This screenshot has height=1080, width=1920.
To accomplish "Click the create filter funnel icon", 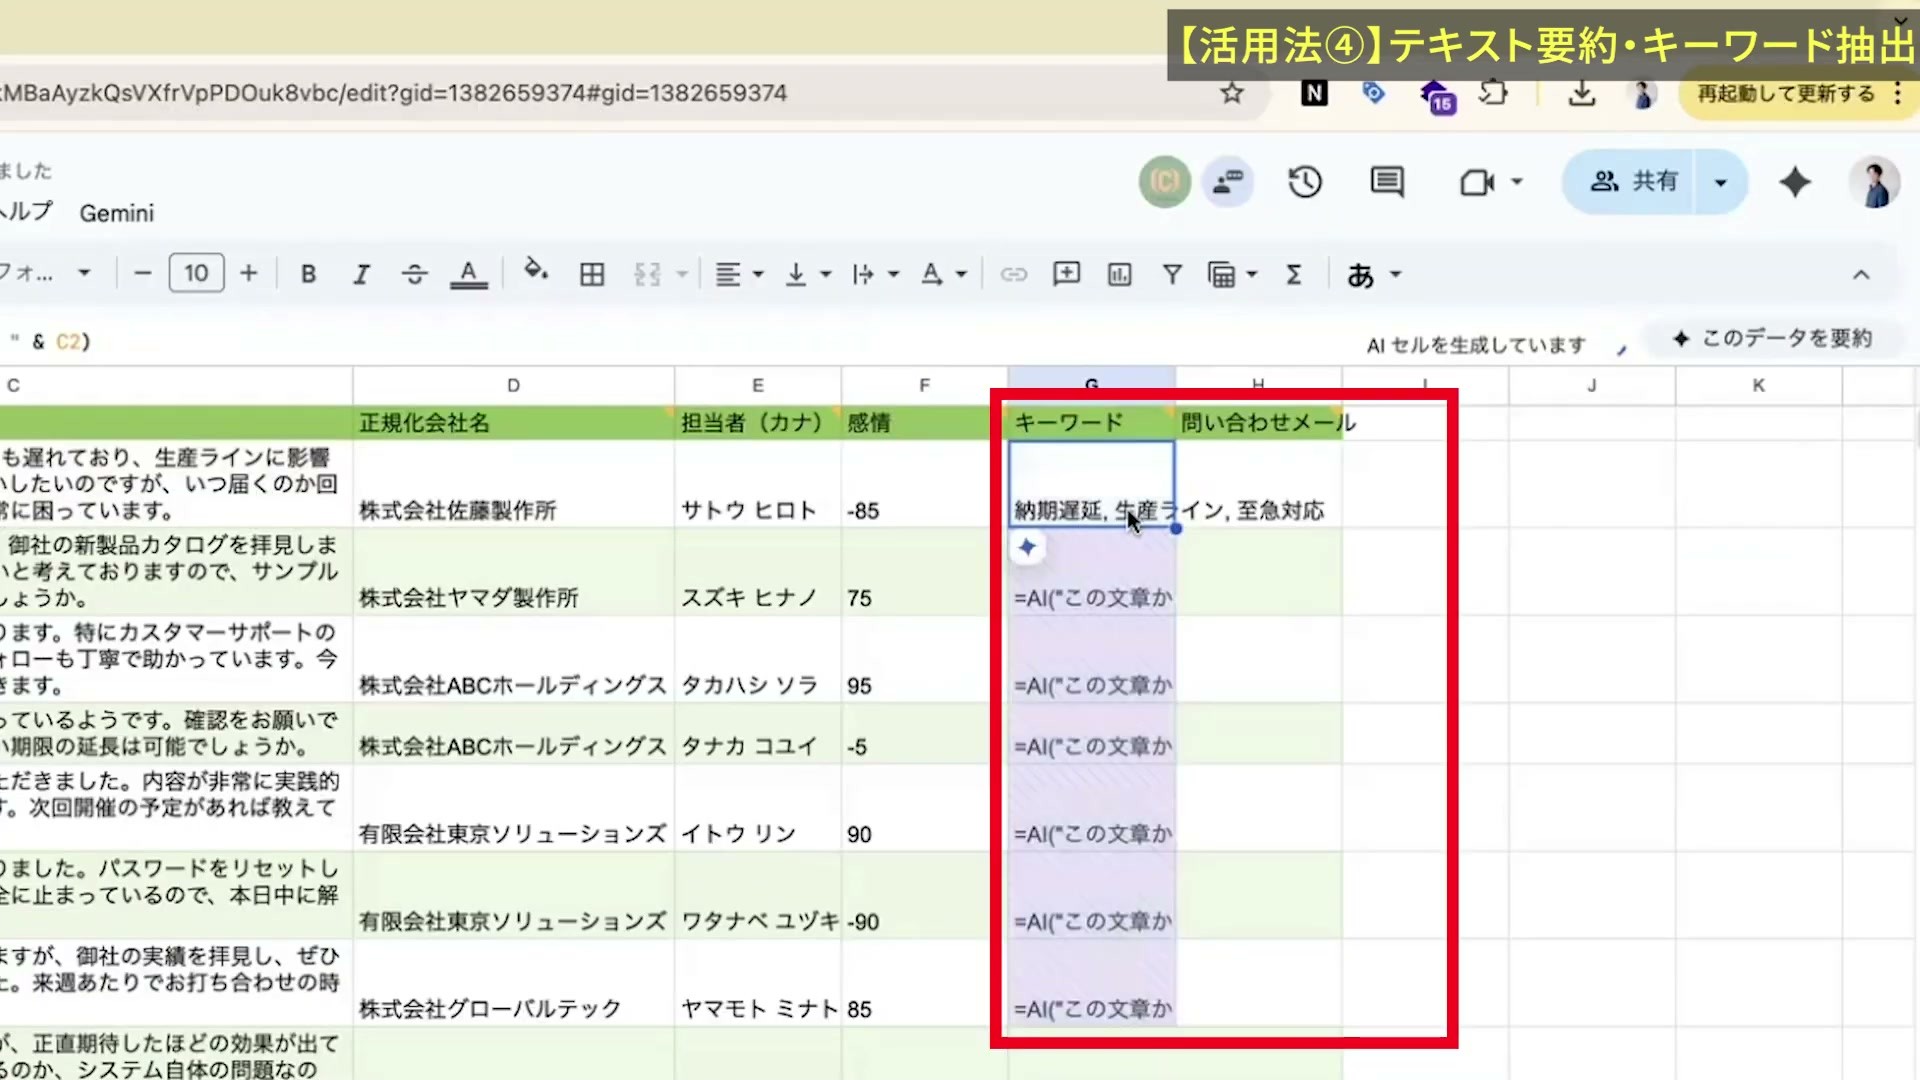I will pos(1172,274).
